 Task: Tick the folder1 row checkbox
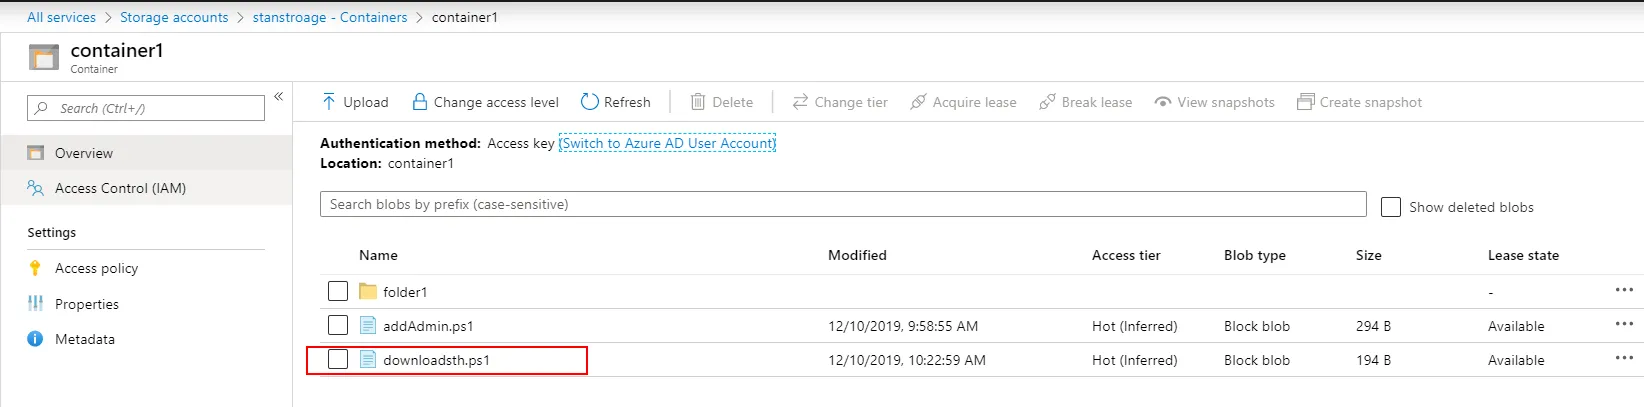[338, 291]
